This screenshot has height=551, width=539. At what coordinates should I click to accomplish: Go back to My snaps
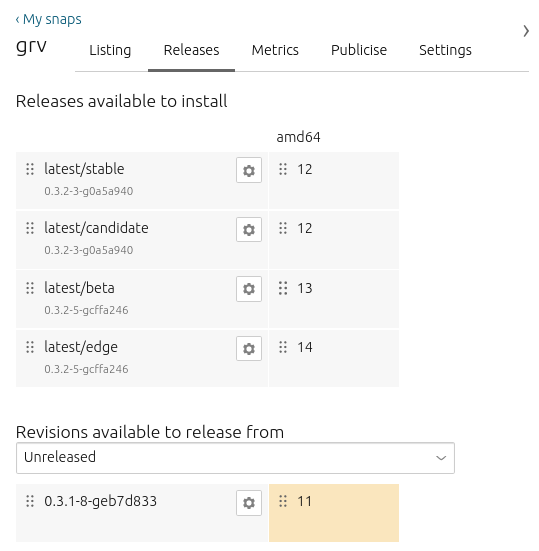pos(48,19)
